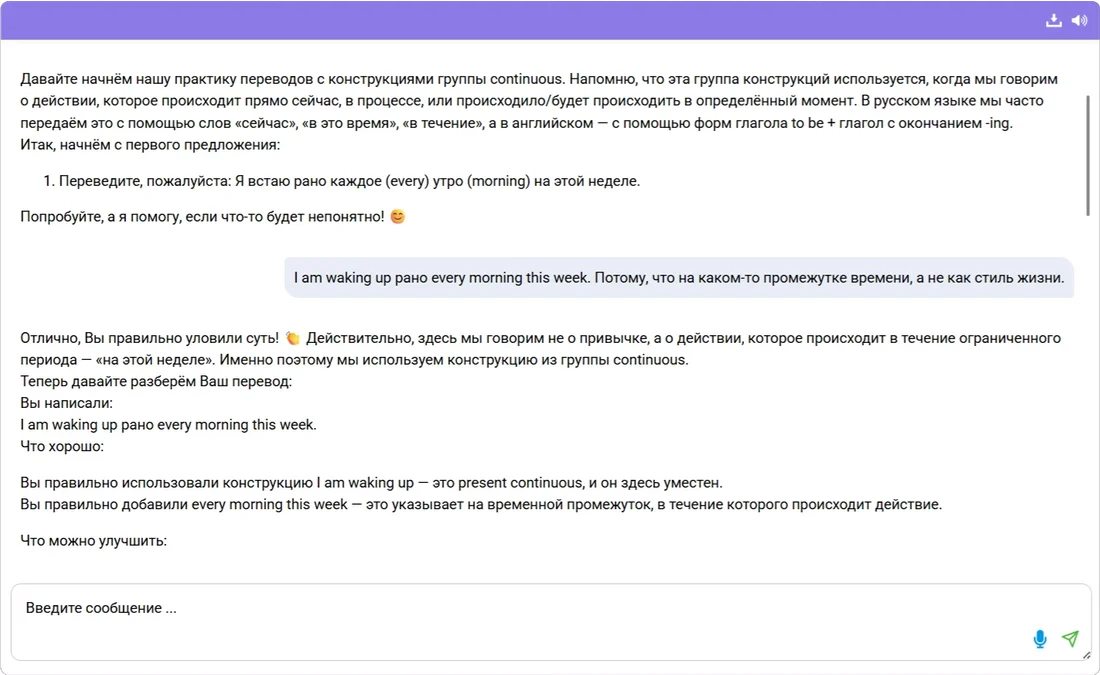Click the heading 'Что хорошо:'

point(62,446)
